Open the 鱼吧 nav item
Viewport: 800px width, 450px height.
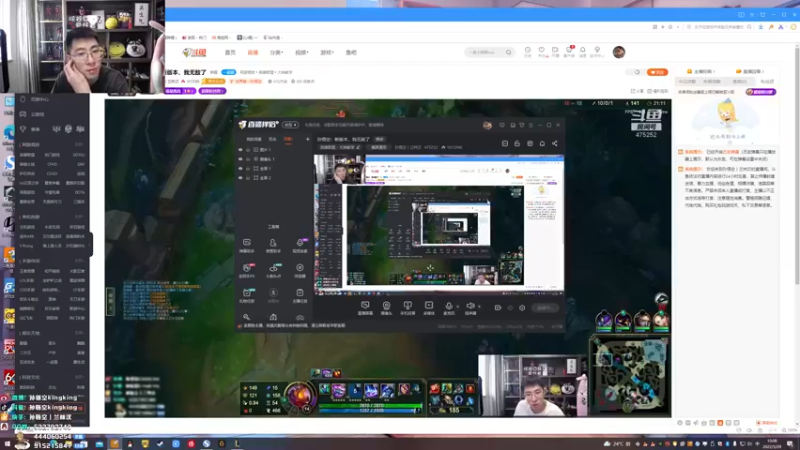[351, 53]
